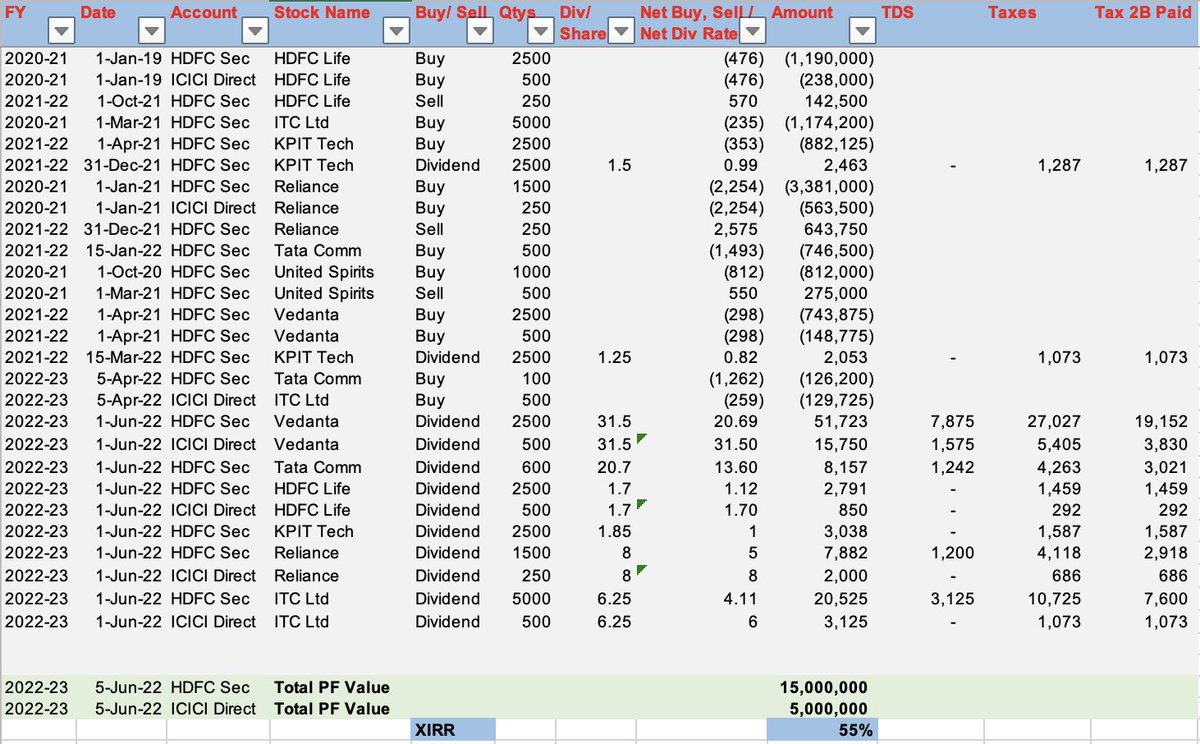Viewport: 1200px width, 744px height.
Task: Click the XIRR label cell
Action: (453, 730)
